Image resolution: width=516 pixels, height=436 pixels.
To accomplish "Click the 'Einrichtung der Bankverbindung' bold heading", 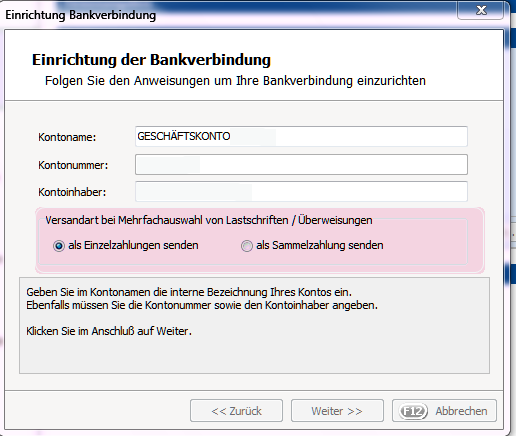I will (x=151, y=60).
